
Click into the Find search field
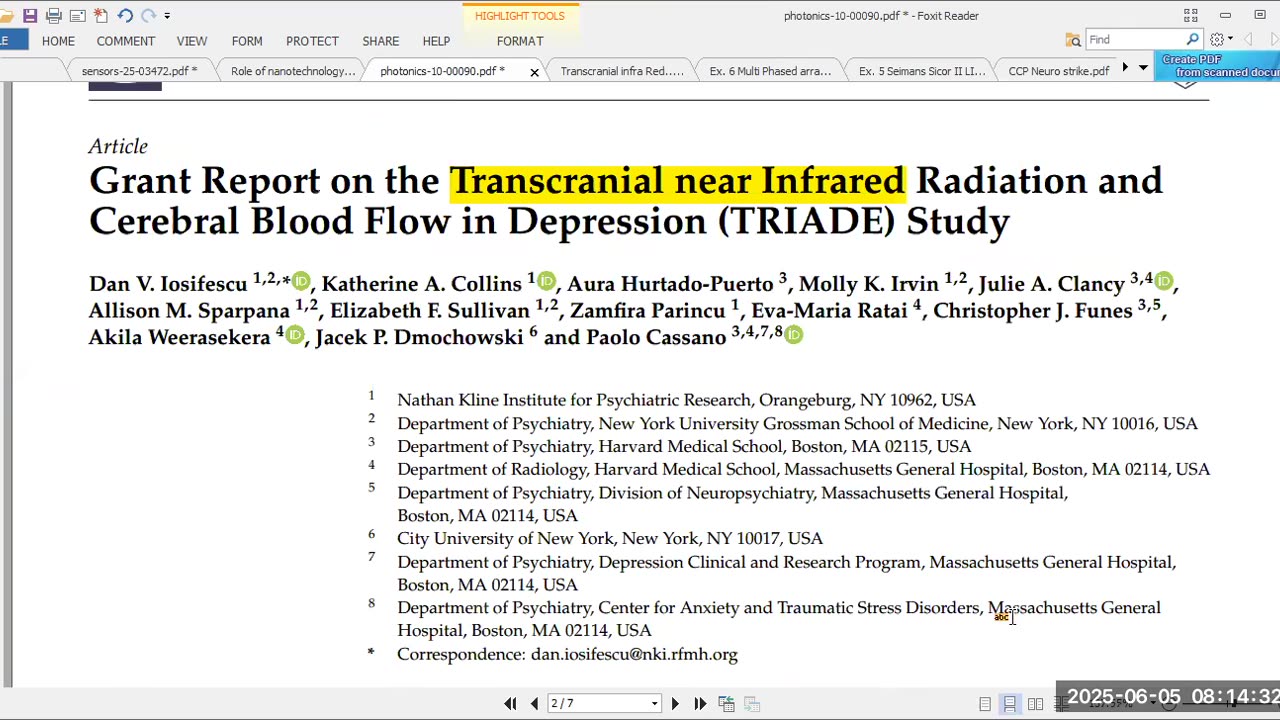click(x=1136, y=40)
